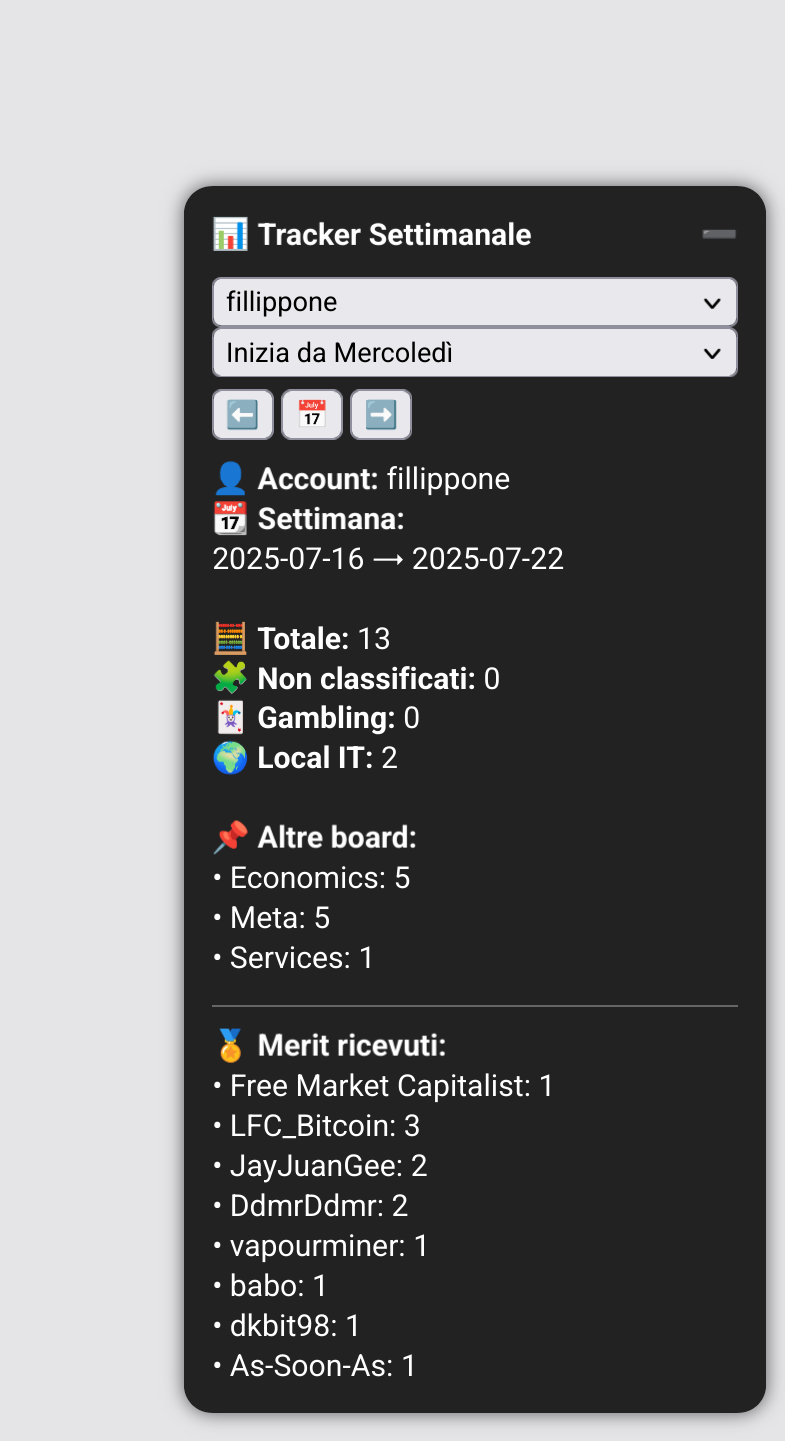Viewport: 785px width, 1441px height.
Task: Click the globe icon next to Local IT
Action: point(230,758)
